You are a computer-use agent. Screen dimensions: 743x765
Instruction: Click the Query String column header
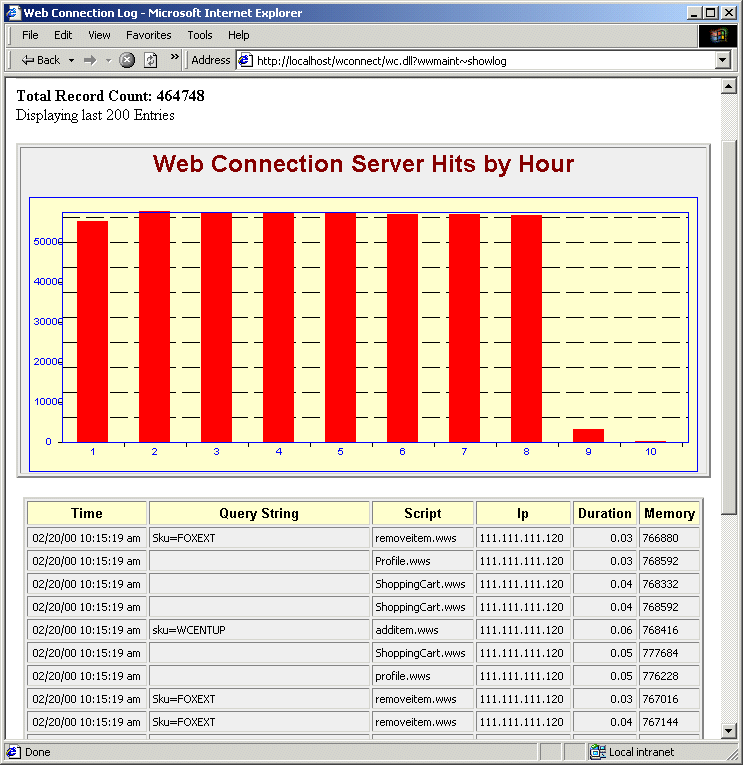click(x=259, y=513)
